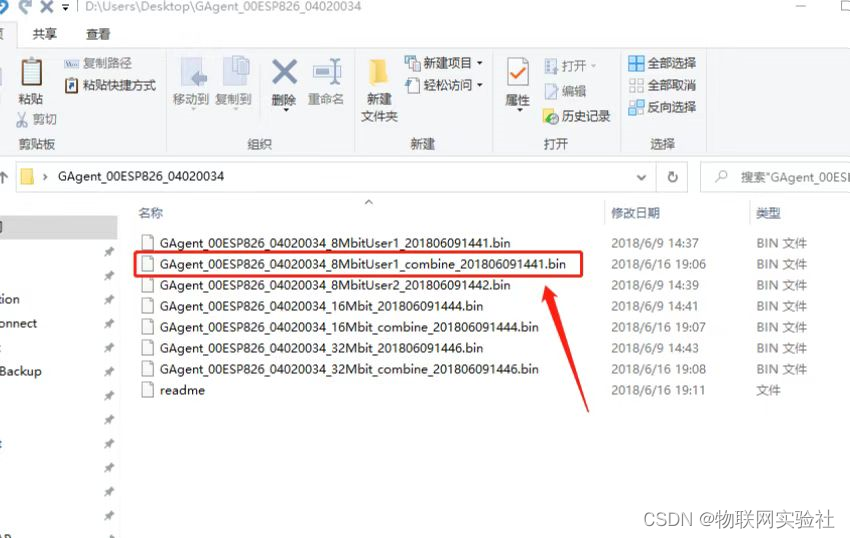Click Select none (全部取消)
This screenshot has width=850, height=538.
[x=662, y=85]
